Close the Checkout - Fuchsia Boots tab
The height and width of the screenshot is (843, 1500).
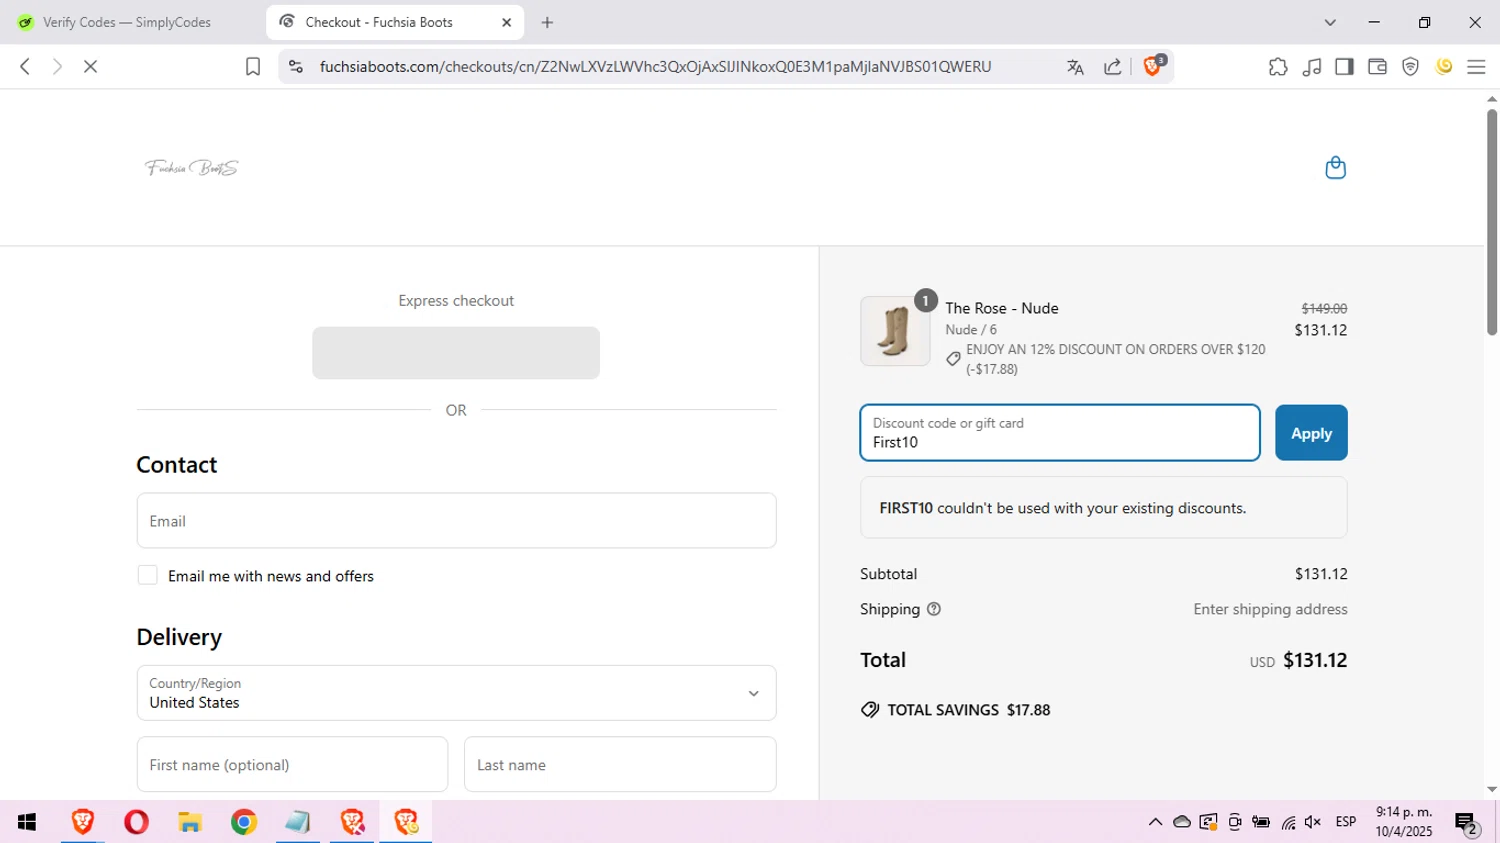click(506, 22)
